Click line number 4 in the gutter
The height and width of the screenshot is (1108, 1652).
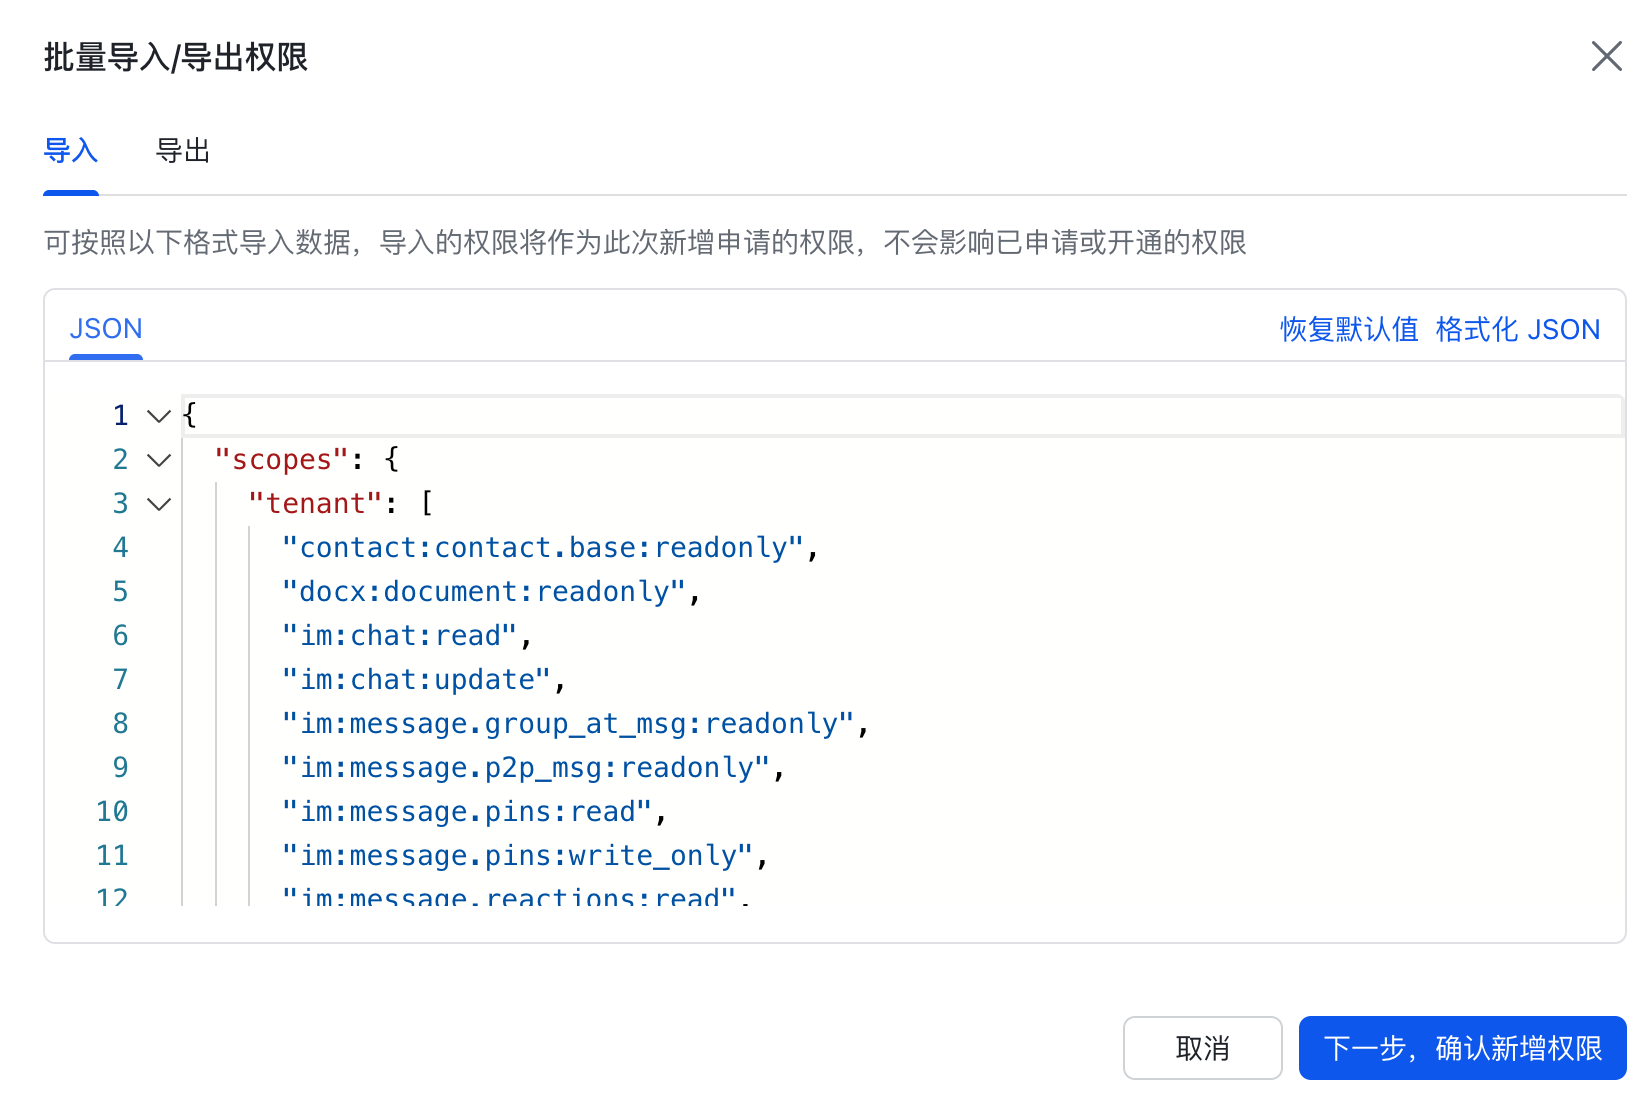(x=120, y=548)
